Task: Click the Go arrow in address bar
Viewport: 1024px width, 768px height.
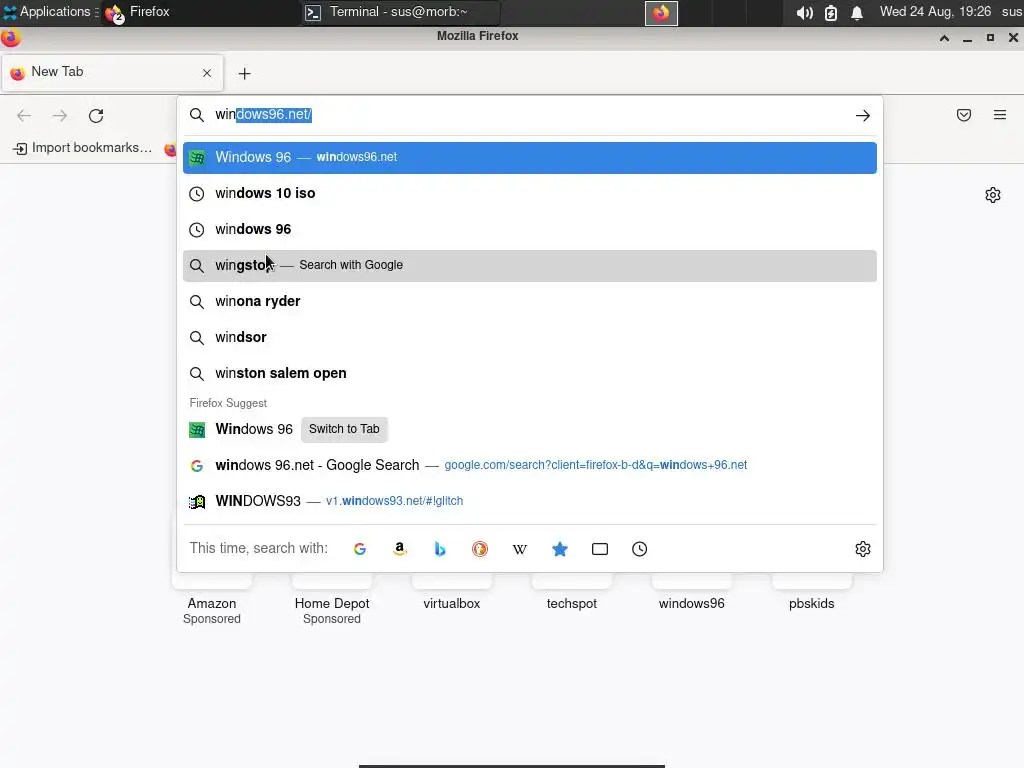Action: pos(863,116)
